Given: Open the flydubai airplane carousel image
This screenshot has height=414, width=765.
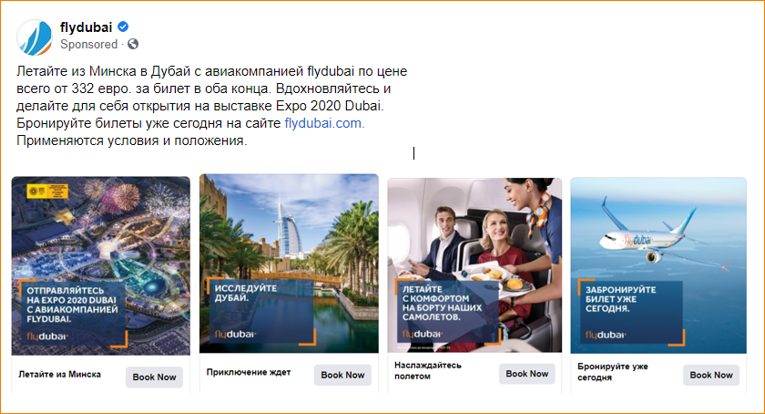Looking at the screenshot, I should coord(659,265).
